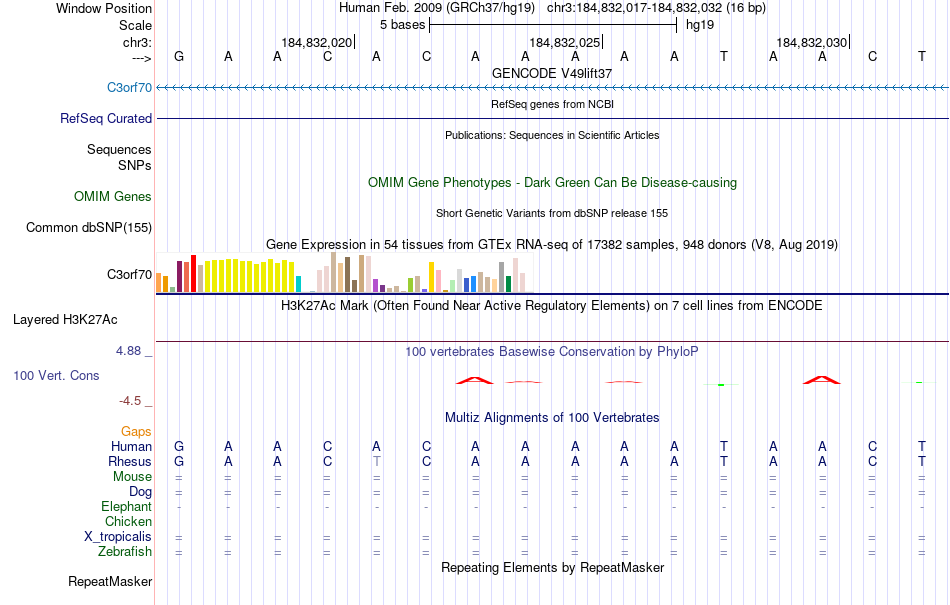Click the 4.88 PhyloP upper value
Image resolution: width=950 pixels, height=605 pixels.
click(x=128, y=351)
